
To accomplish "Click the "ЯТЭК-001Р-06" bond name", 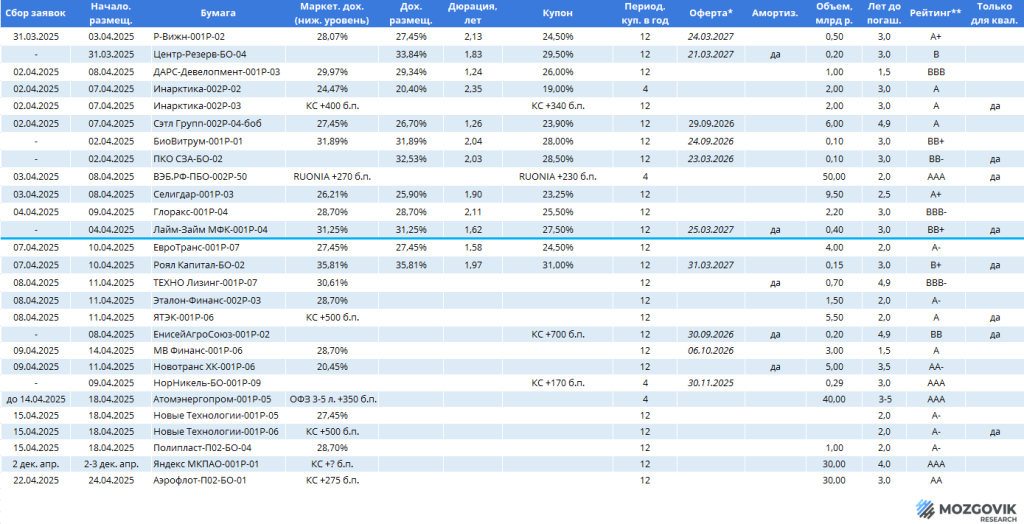I will pyautogui.click(x=185, y=318).
